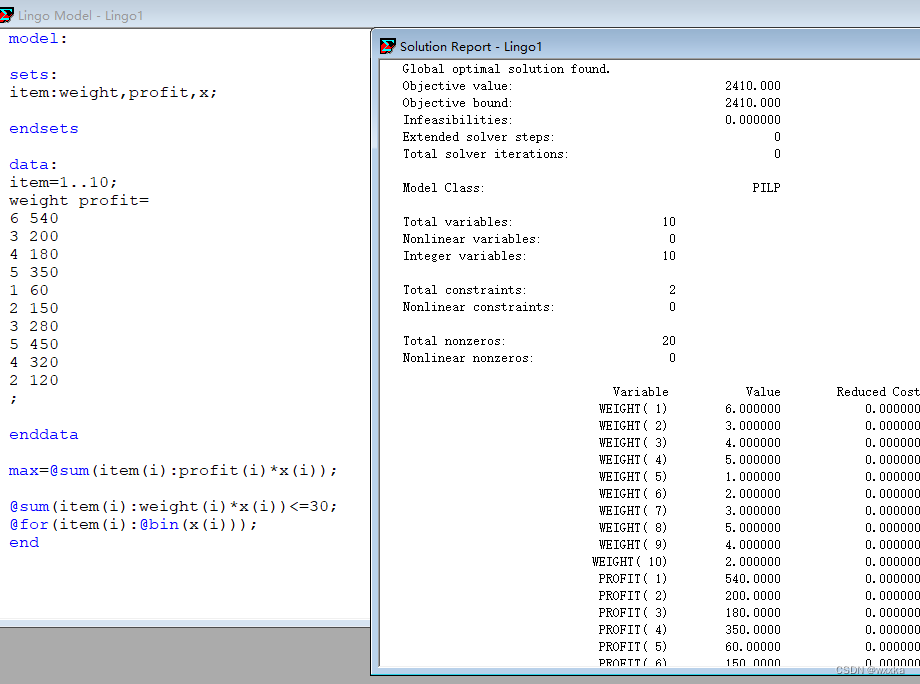Click the 'item=1..10;' line
The image size is (920, 684).
coord(63,182)
